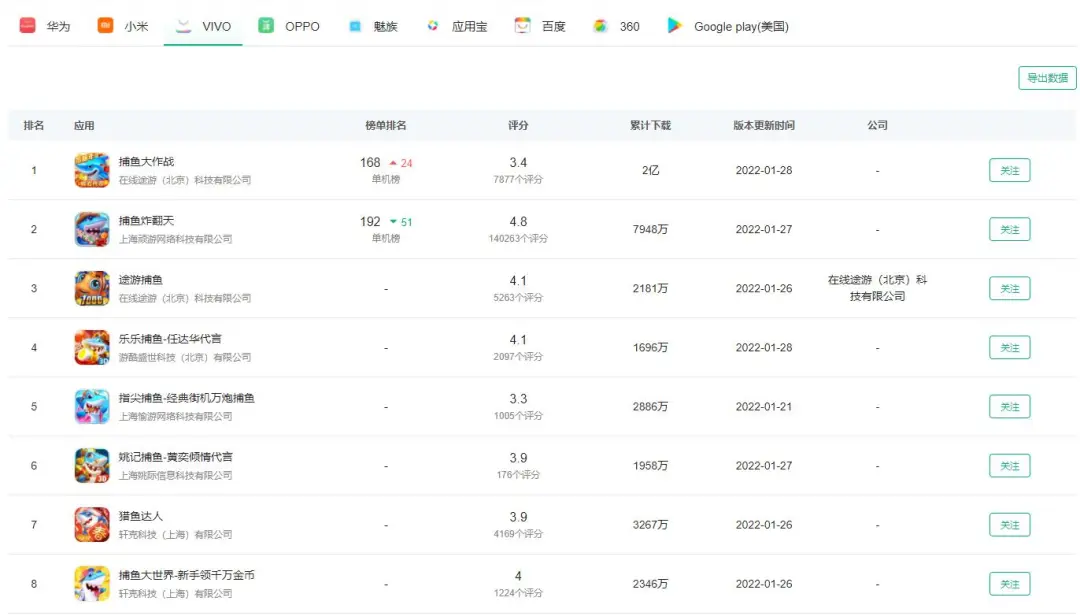
Task: Click the 应用宝 store icon
Action: [x=434, y=25]
